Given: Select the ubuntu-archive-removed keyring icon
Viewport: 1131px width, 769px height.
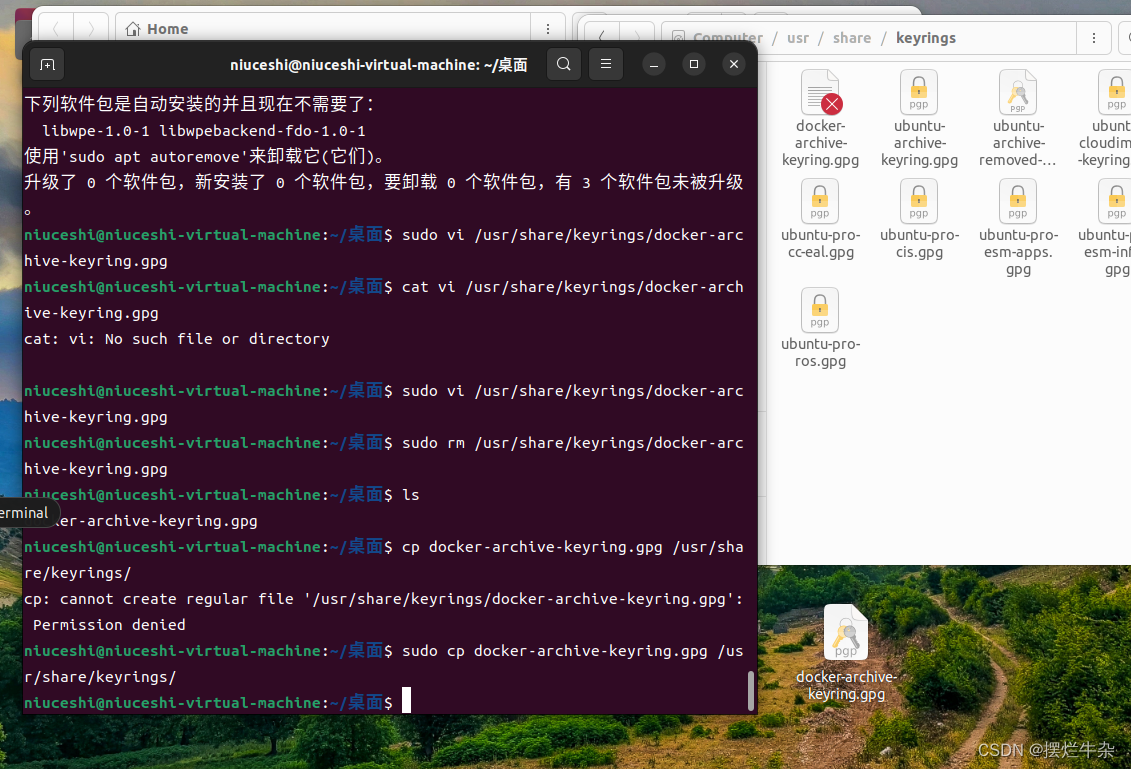Looking at the screenshot, I should click(1018, 92).
